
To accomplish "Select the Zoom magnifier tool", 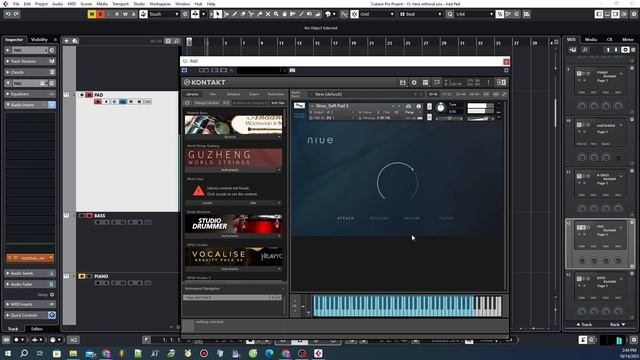I will pos(276,14).
